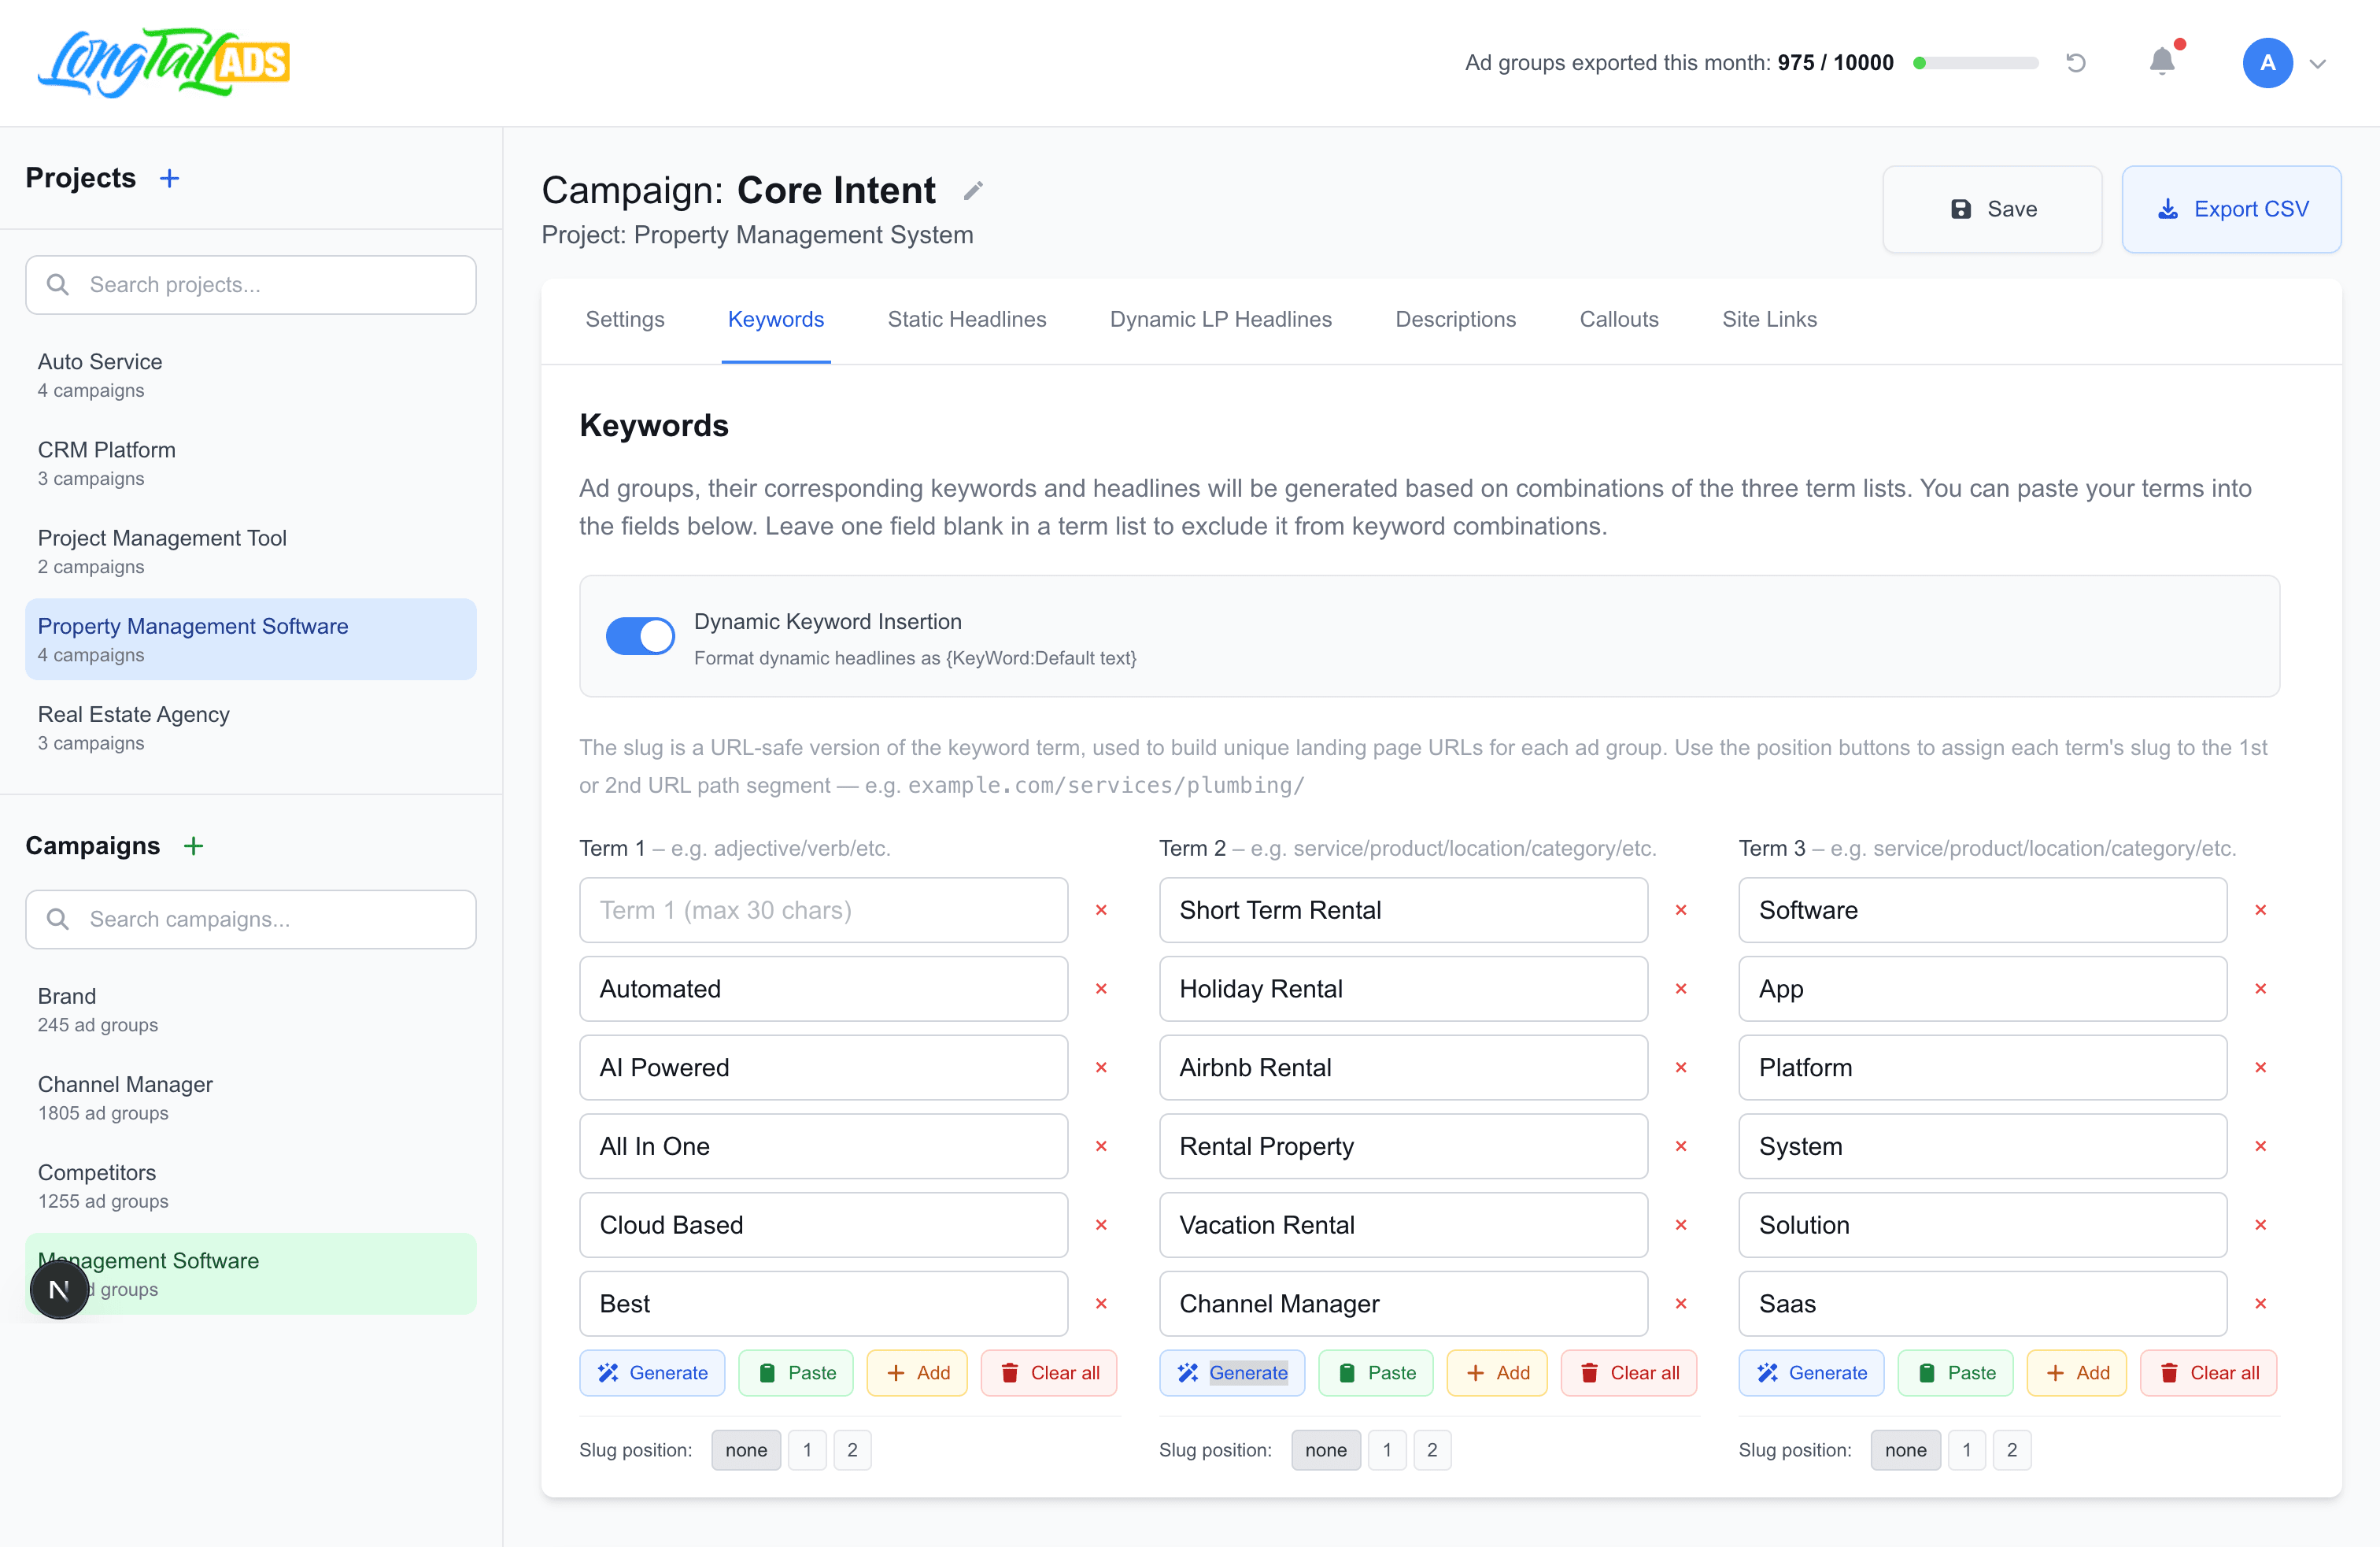
Task: Remove the Best term
Action: [x=1101, y=1304]
